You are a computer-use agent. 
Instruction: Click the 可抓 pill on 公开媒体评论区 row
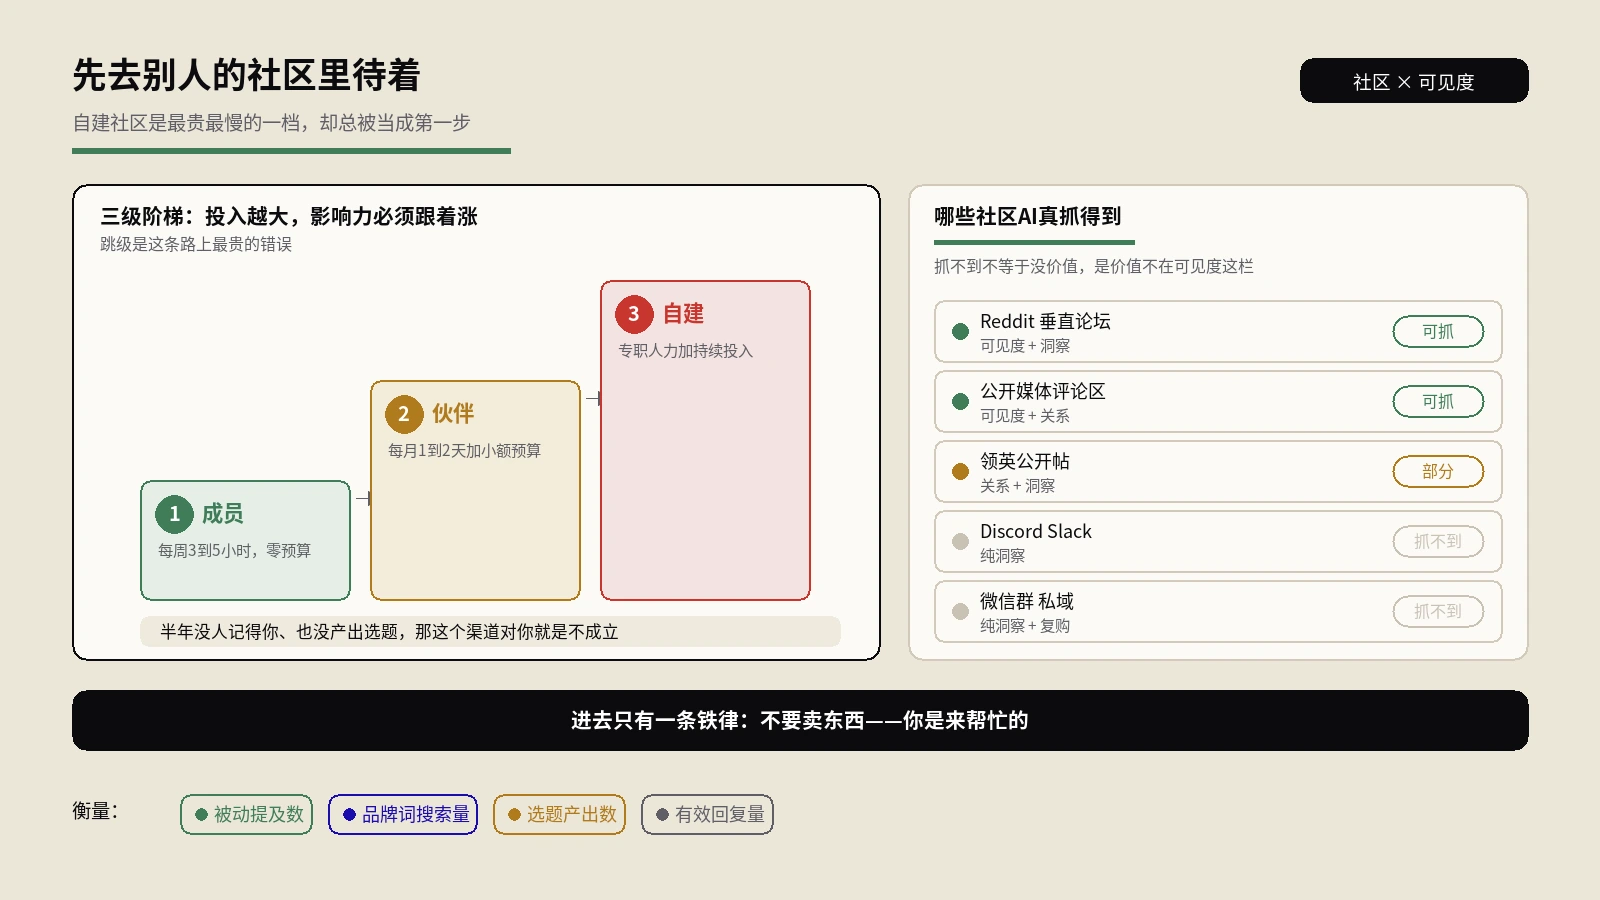(1438, 402)
